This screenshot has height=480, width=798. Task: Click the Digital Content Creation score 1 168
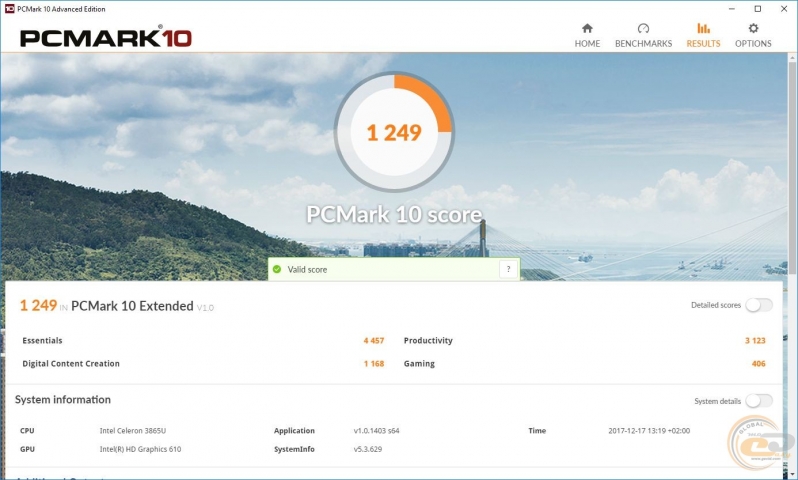(x=374, y=363)
